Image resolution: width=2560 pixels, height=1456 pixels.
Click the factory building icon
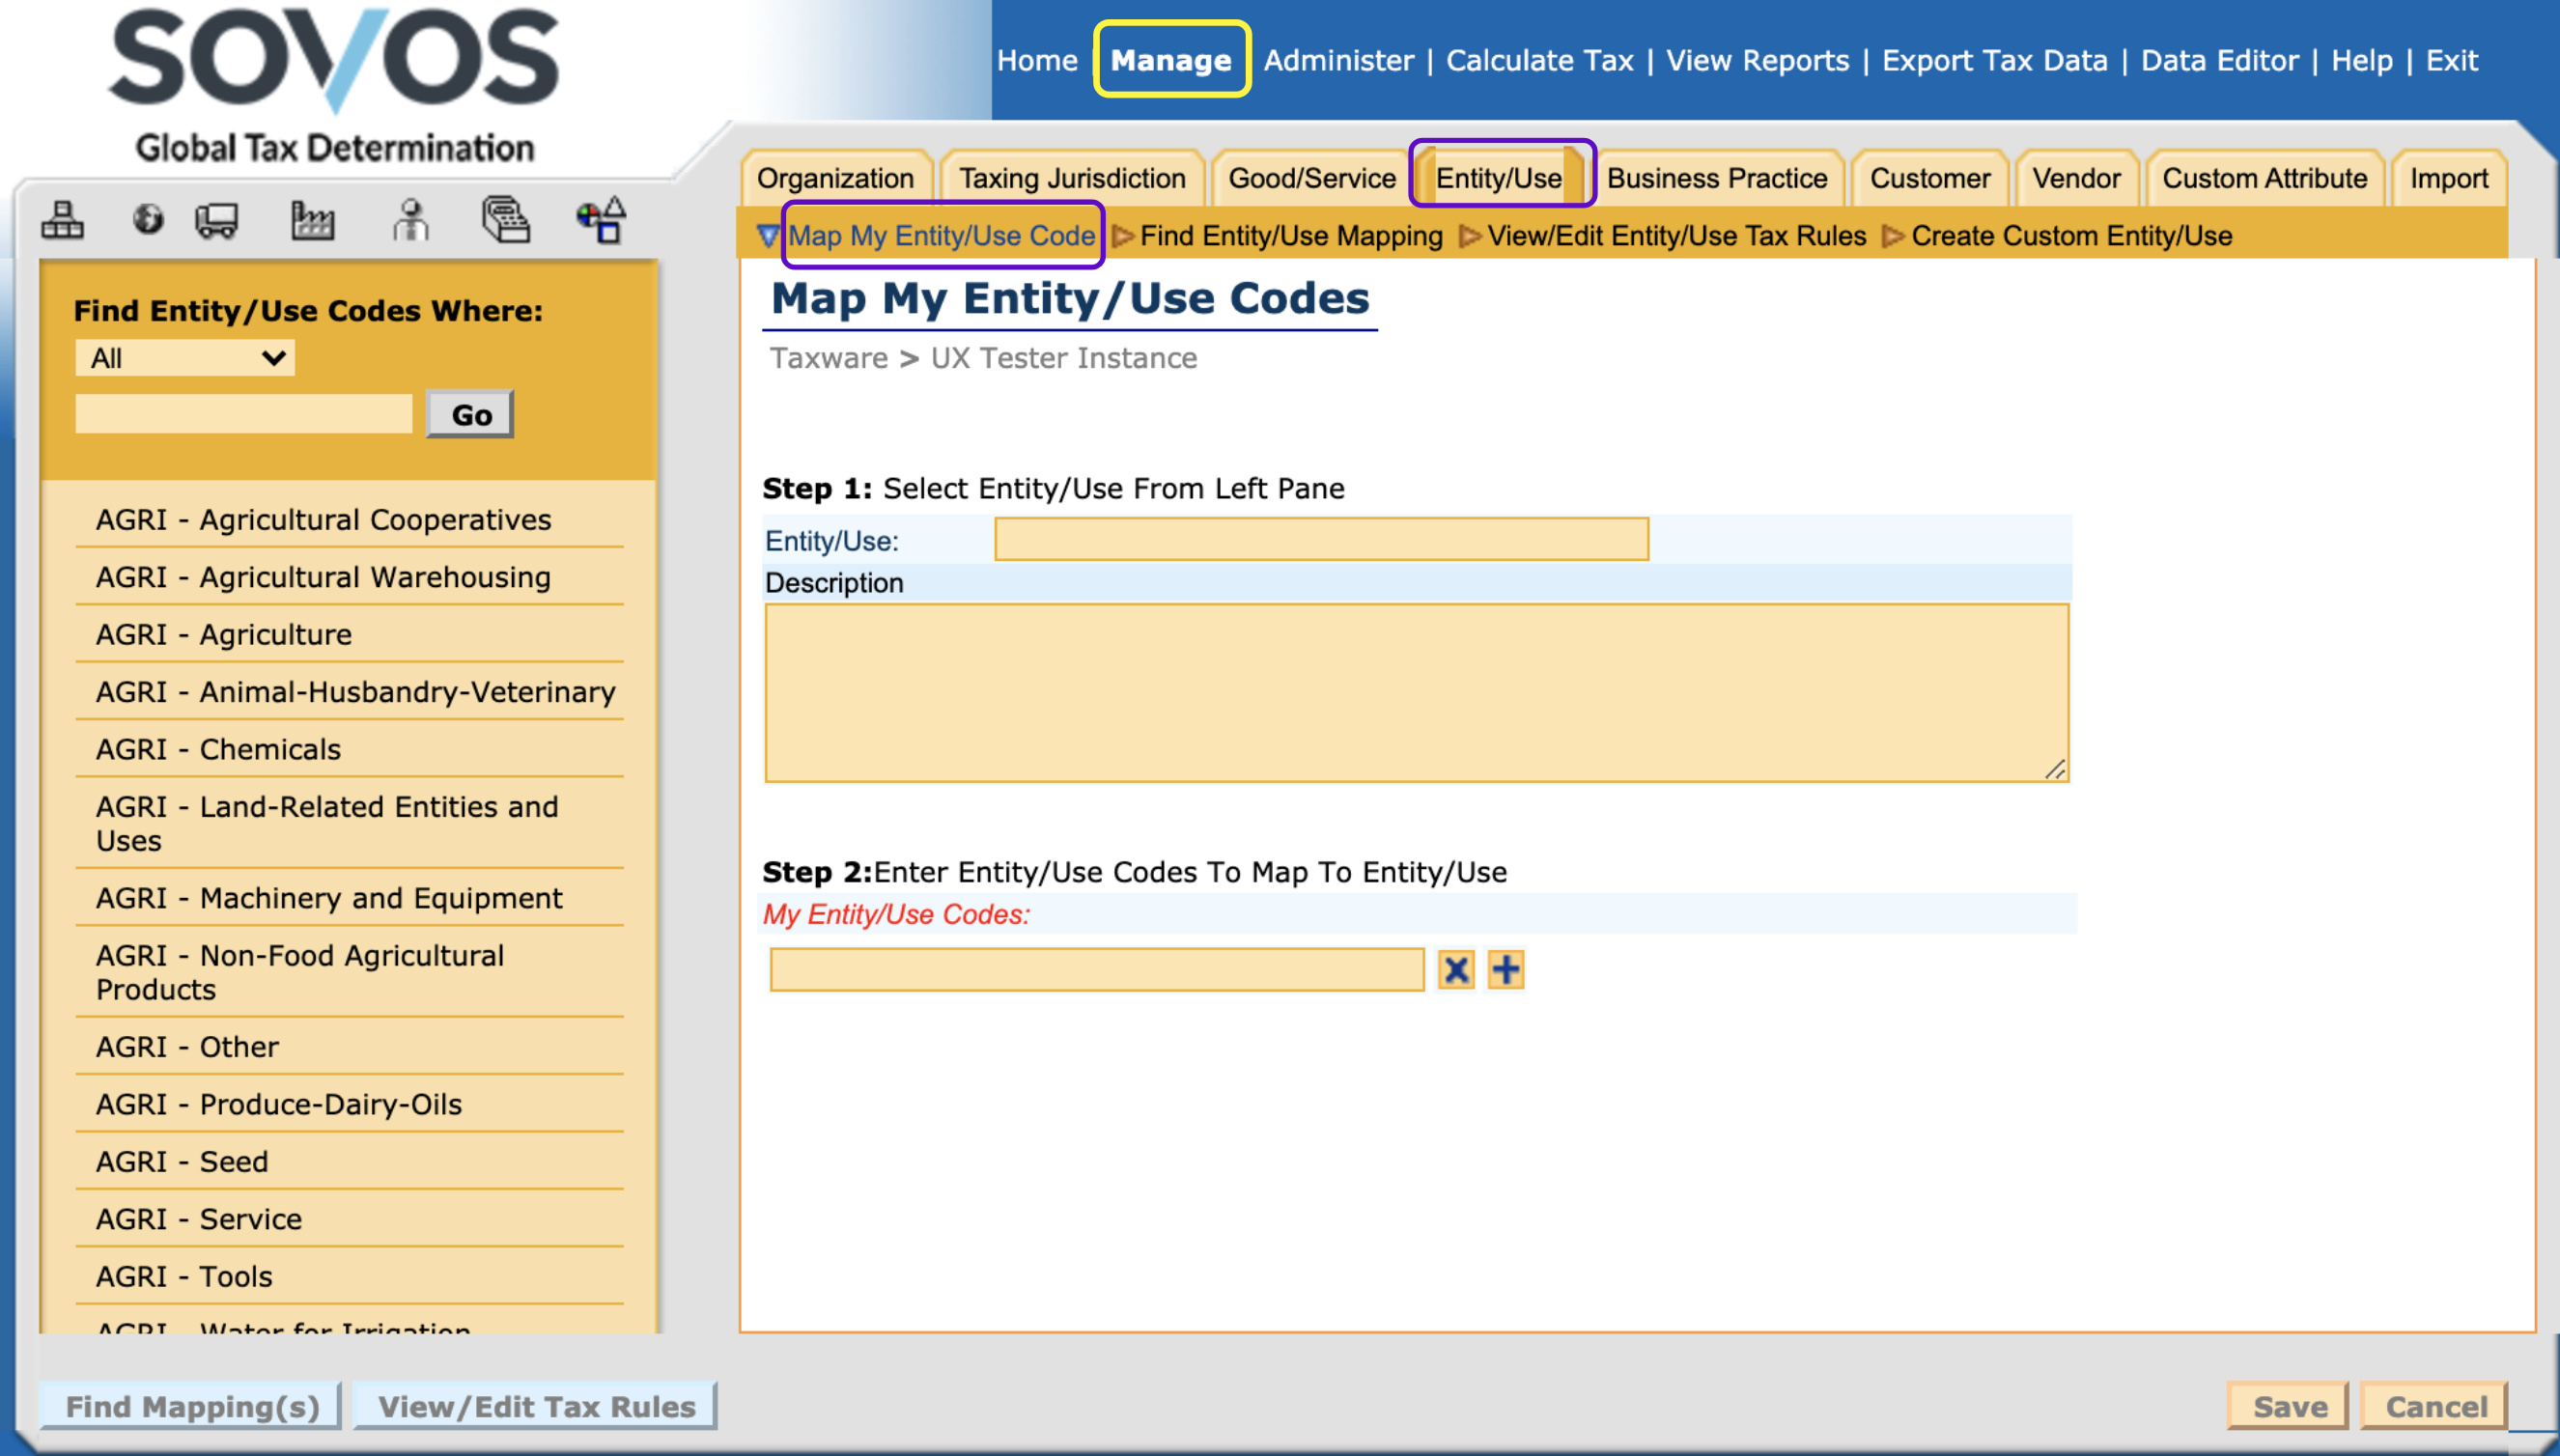coord(312,219)
